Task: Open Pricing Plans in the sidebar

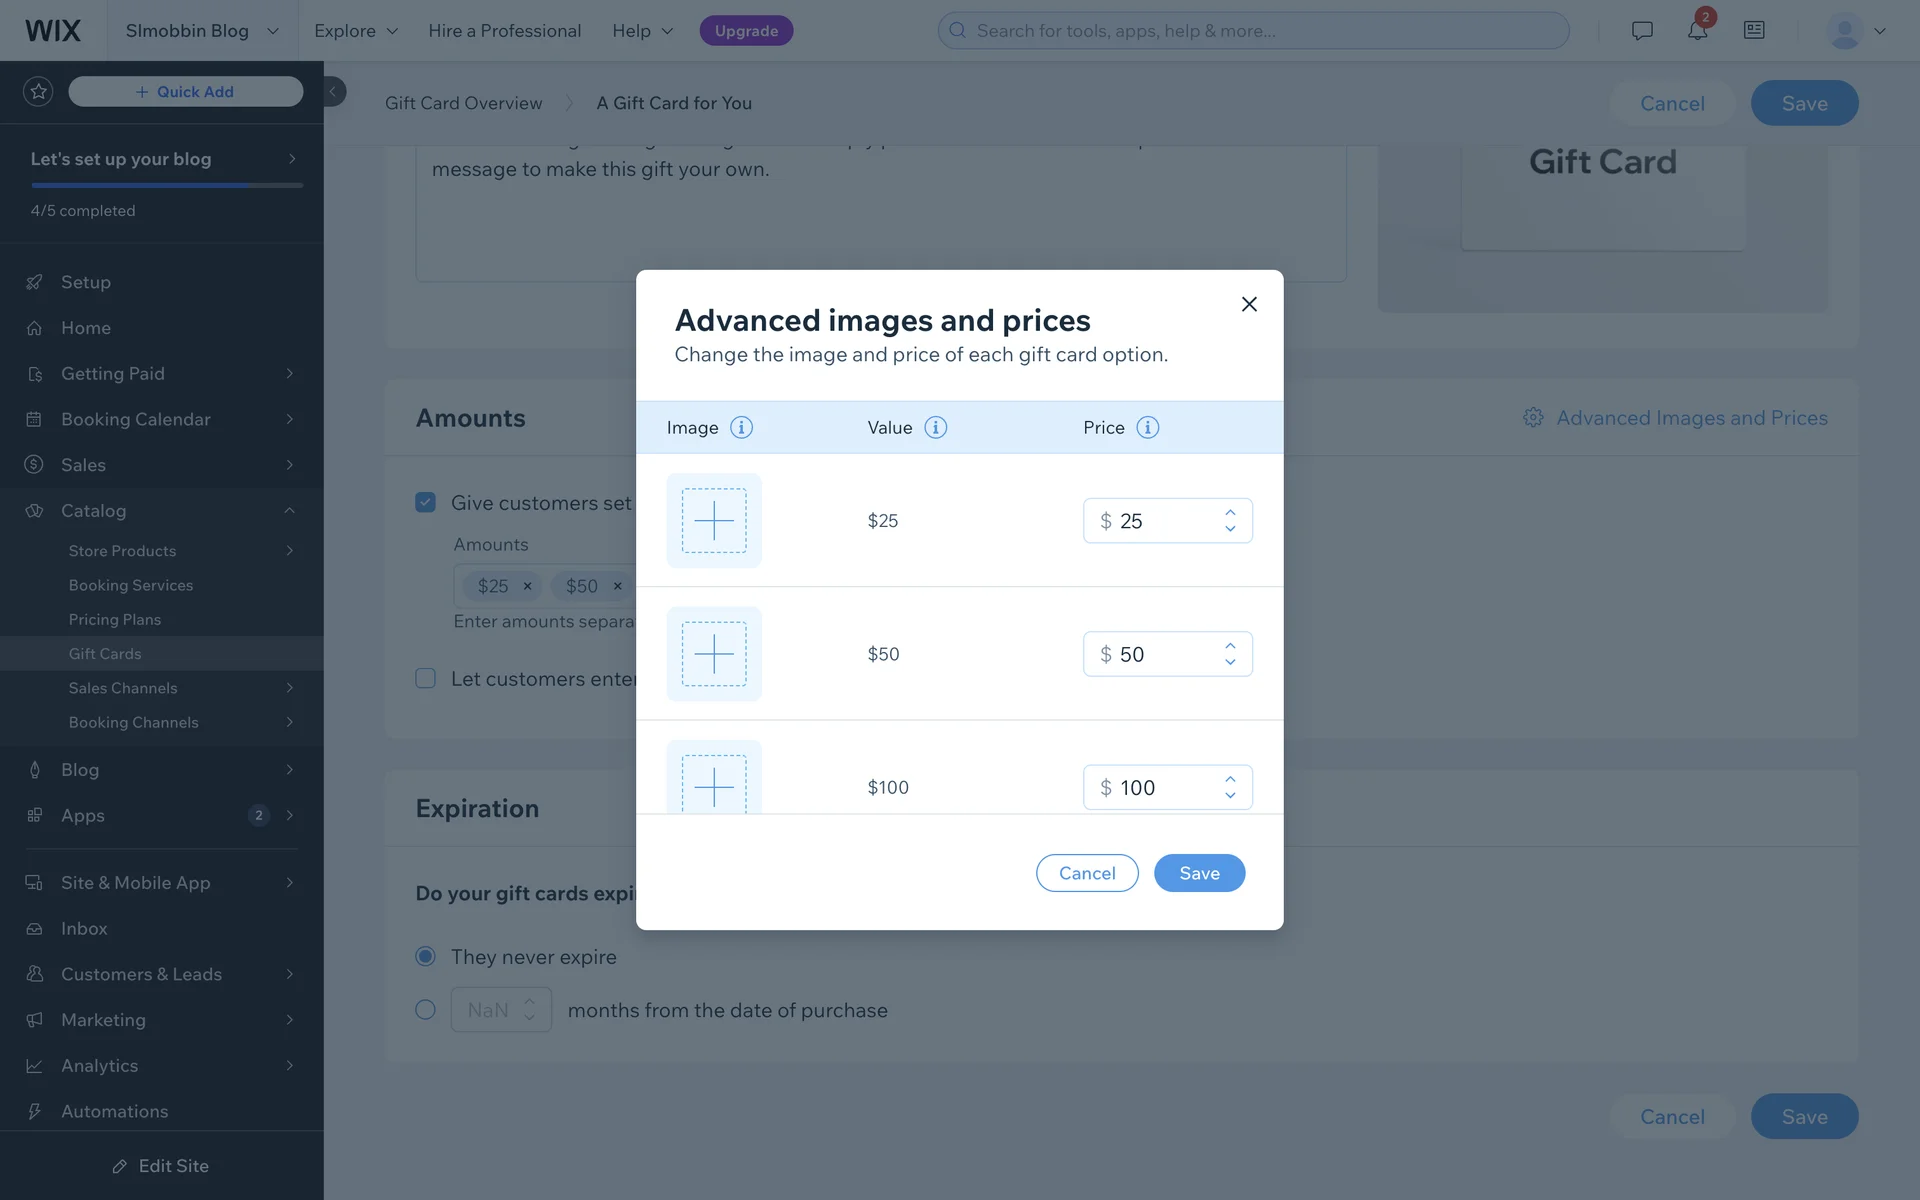Action: [115, 620]
